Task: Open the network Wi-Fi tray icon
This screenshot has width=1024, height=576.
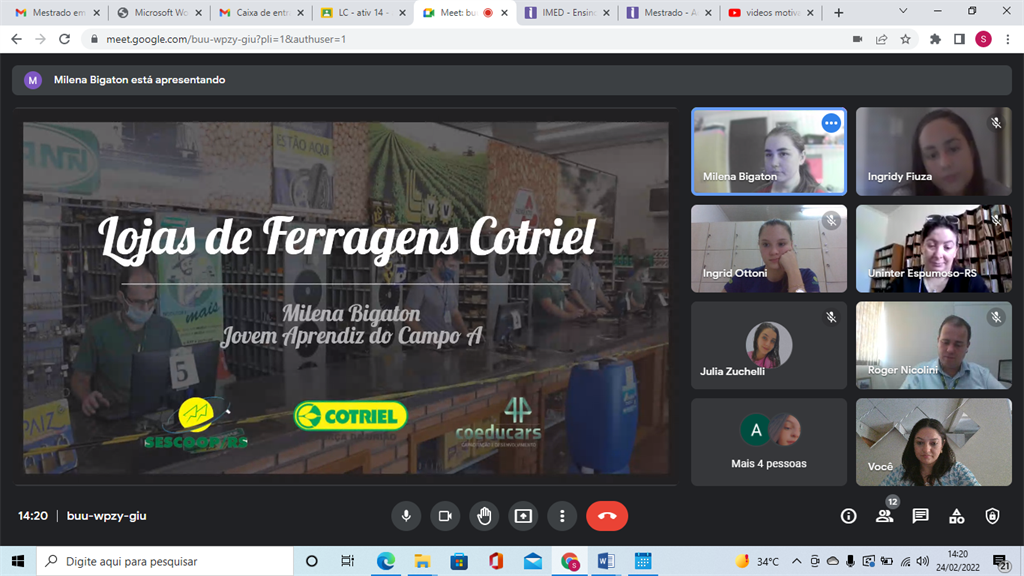Action: tap(905, 561)
